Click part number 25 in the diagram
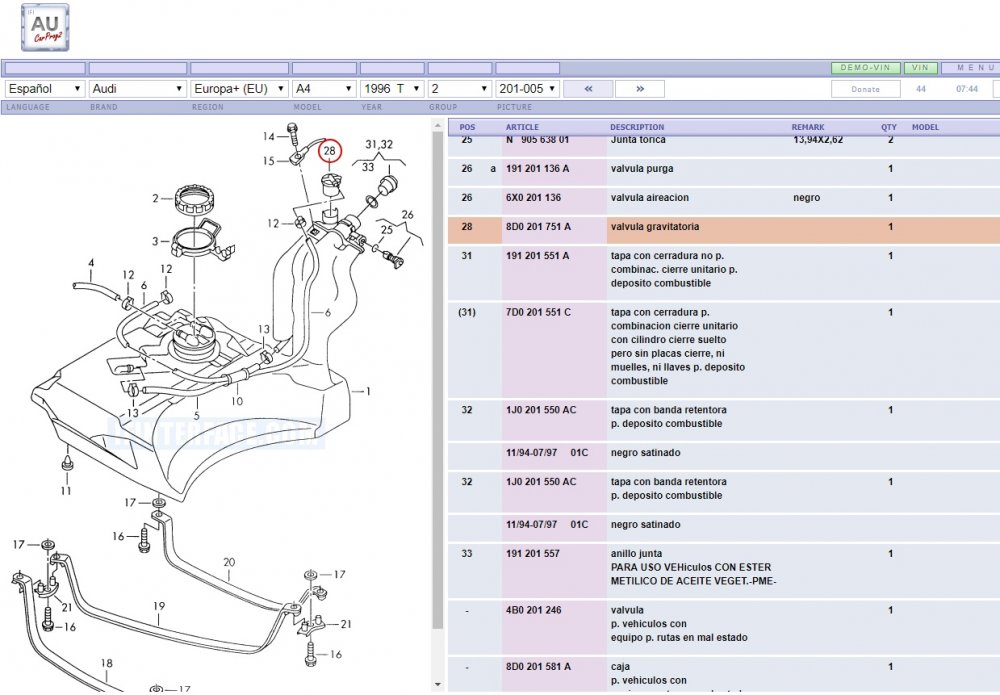 tap(386, 230)
